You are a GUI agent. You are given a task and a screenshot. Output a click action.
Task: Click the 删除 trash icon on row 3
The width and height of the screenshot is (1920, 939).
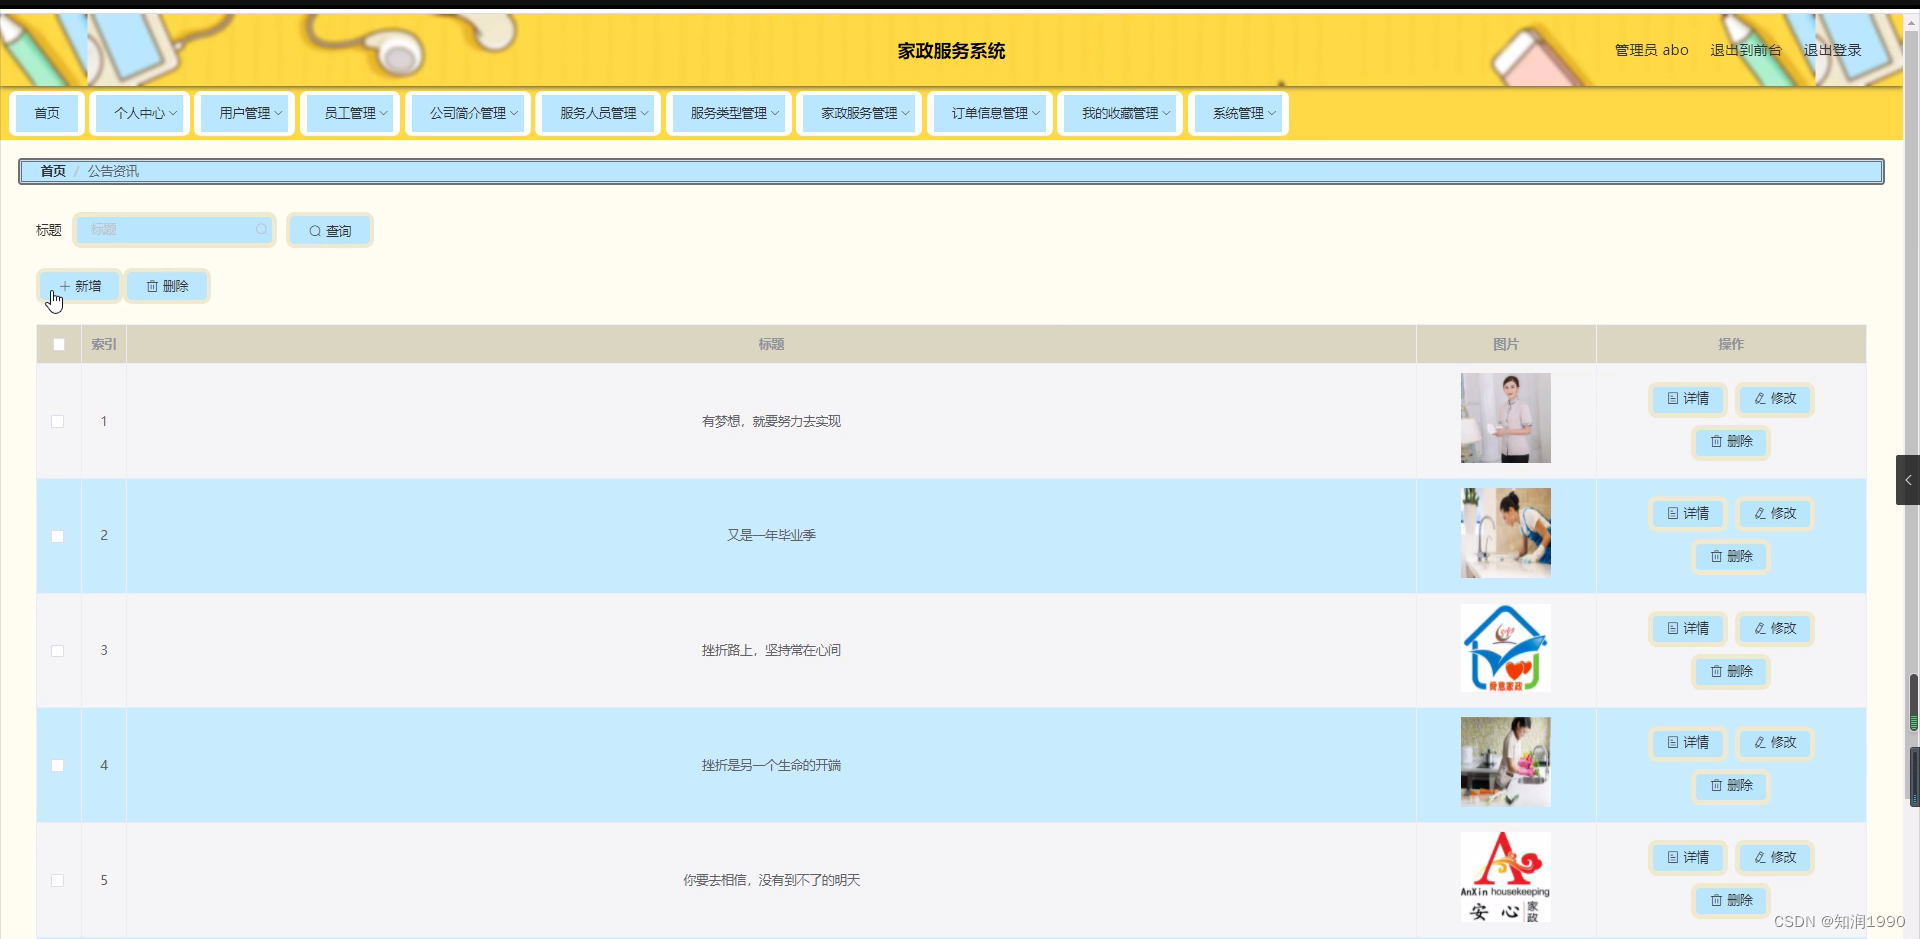click(x=1716, y=671)
